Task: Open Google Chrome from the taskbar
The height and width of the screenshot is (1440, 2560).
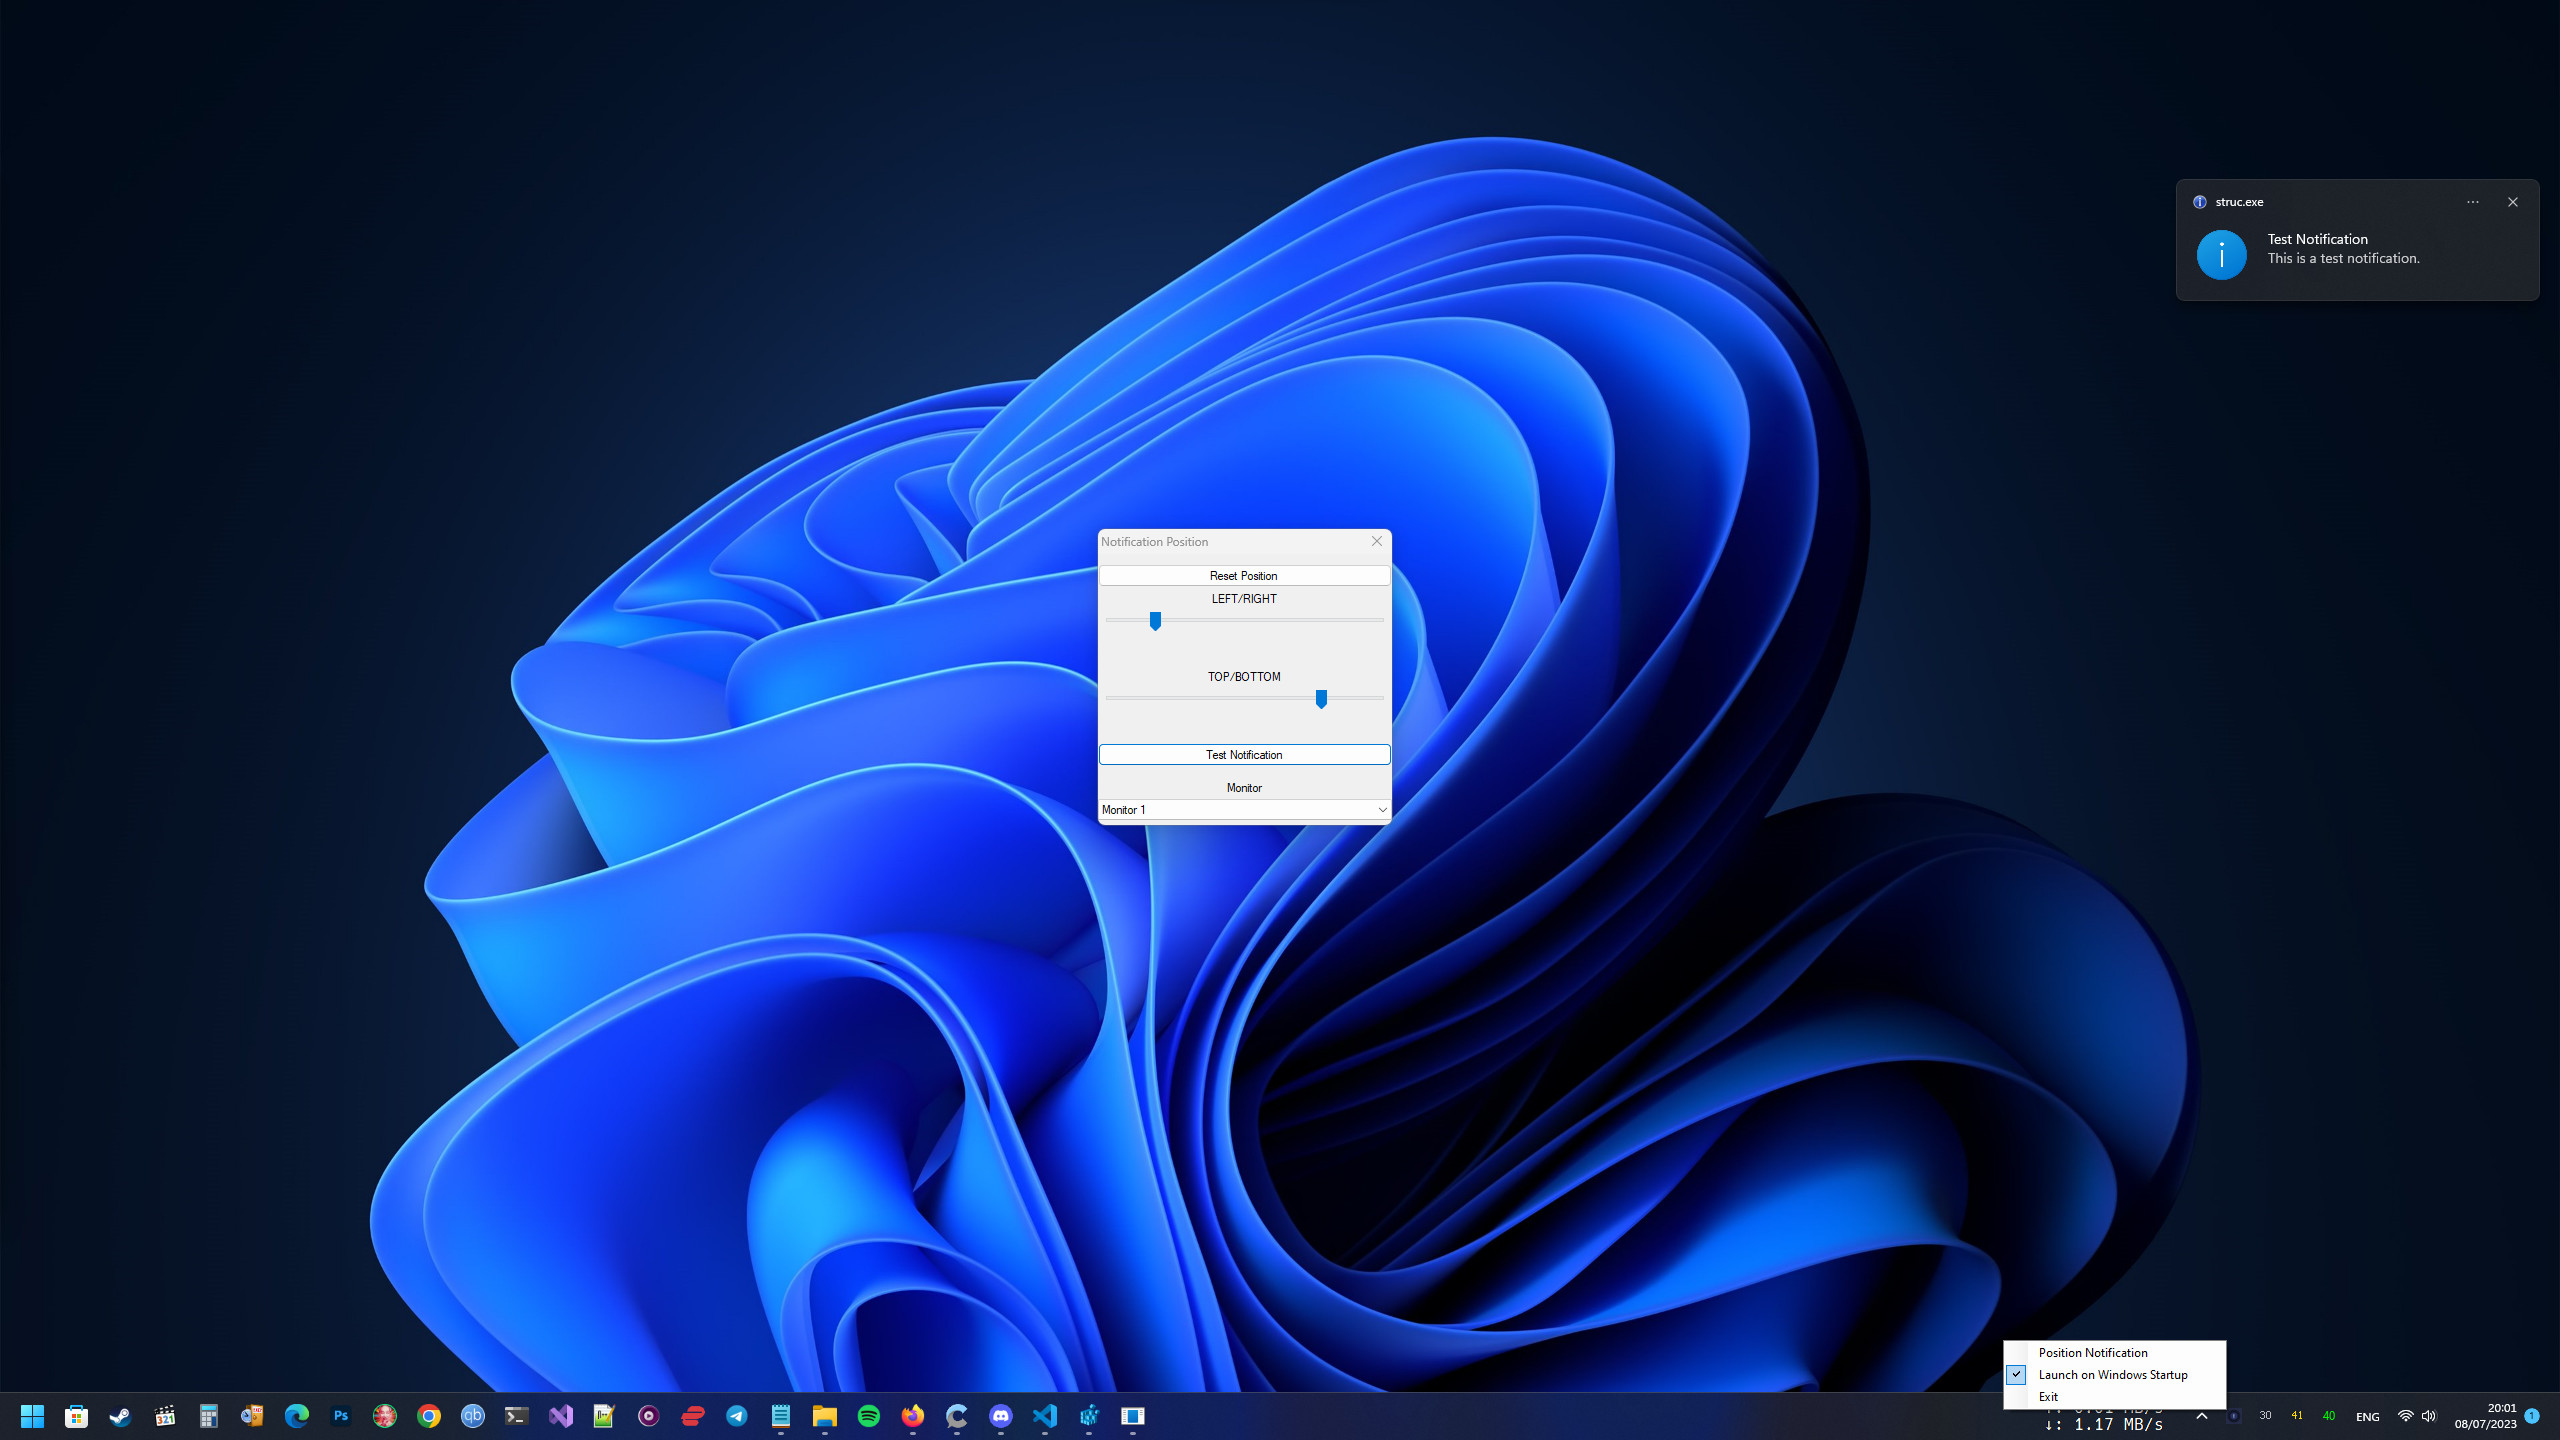Action: coord(428,1416)
